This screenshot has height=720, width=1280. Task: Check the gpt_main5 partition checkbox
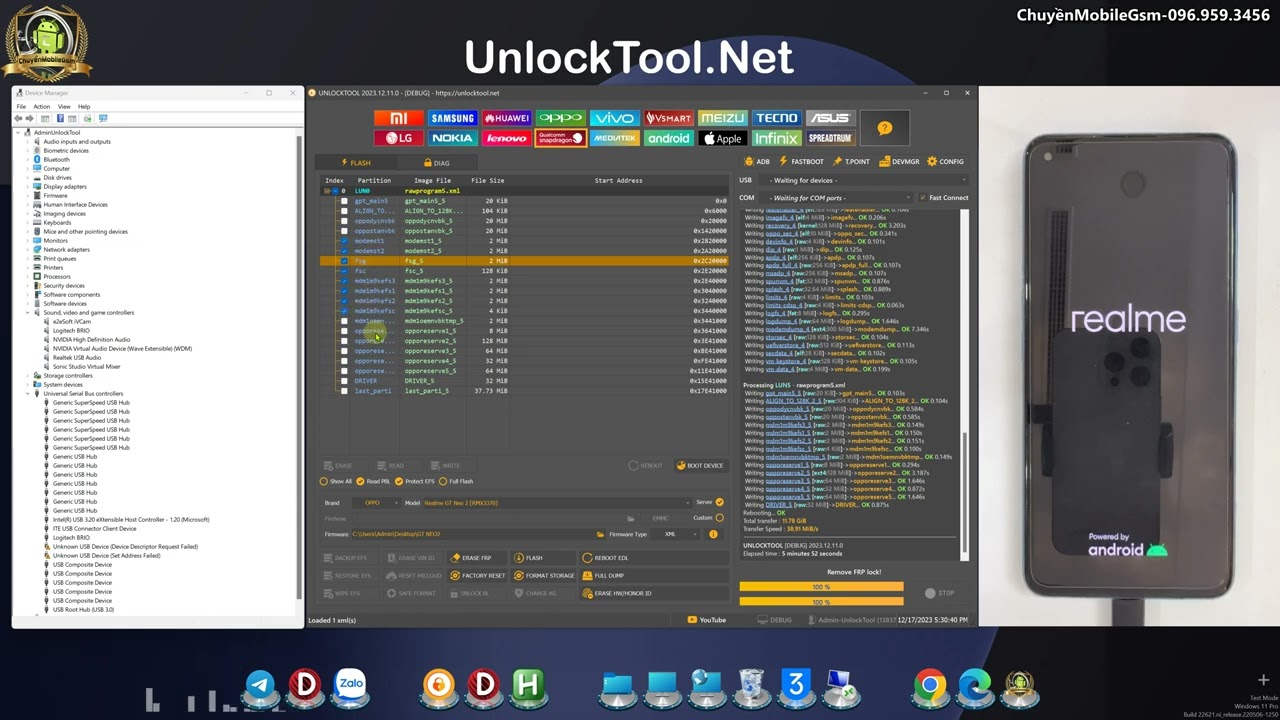(x=345, y=201)
